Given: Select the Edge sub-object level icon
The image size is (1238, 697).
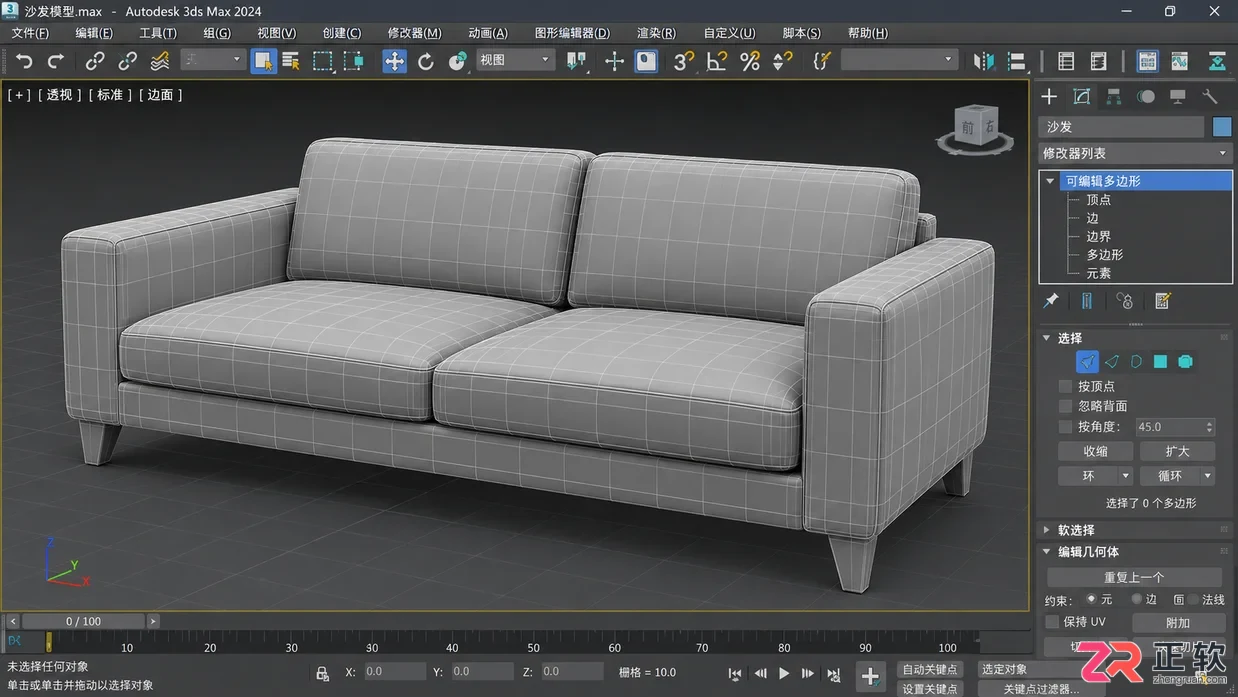Looking at the screenshot, I should pos(1112,361).
